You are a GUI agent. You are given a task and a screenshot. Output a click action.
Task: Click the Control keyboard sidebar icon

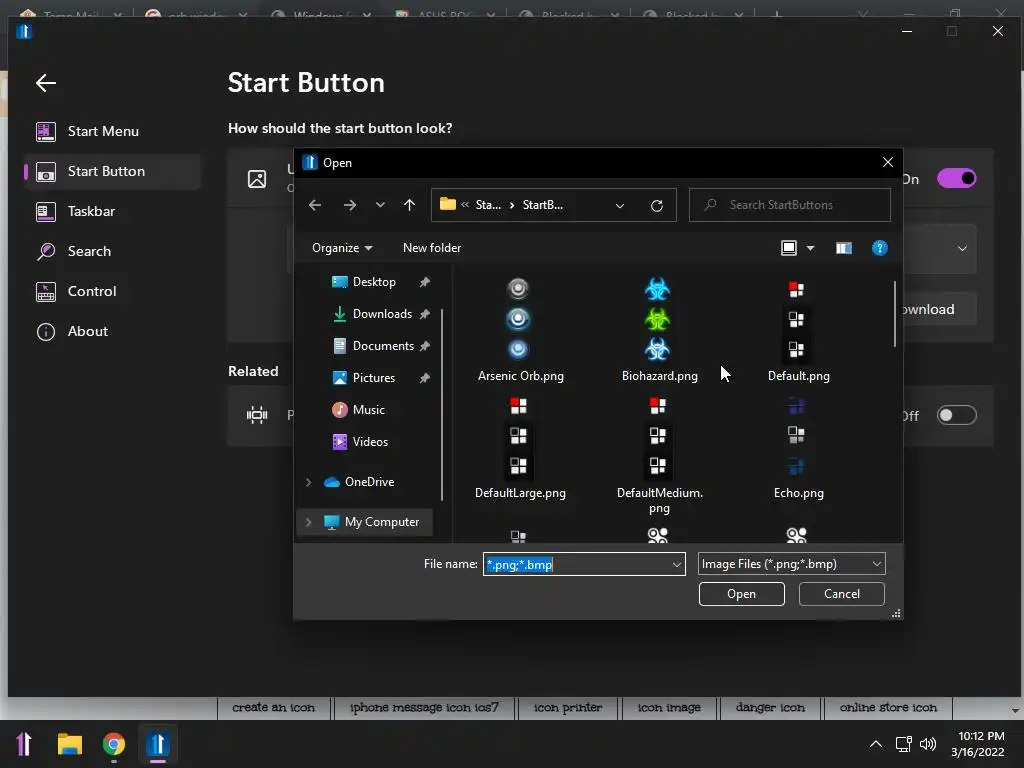[46, 291]
